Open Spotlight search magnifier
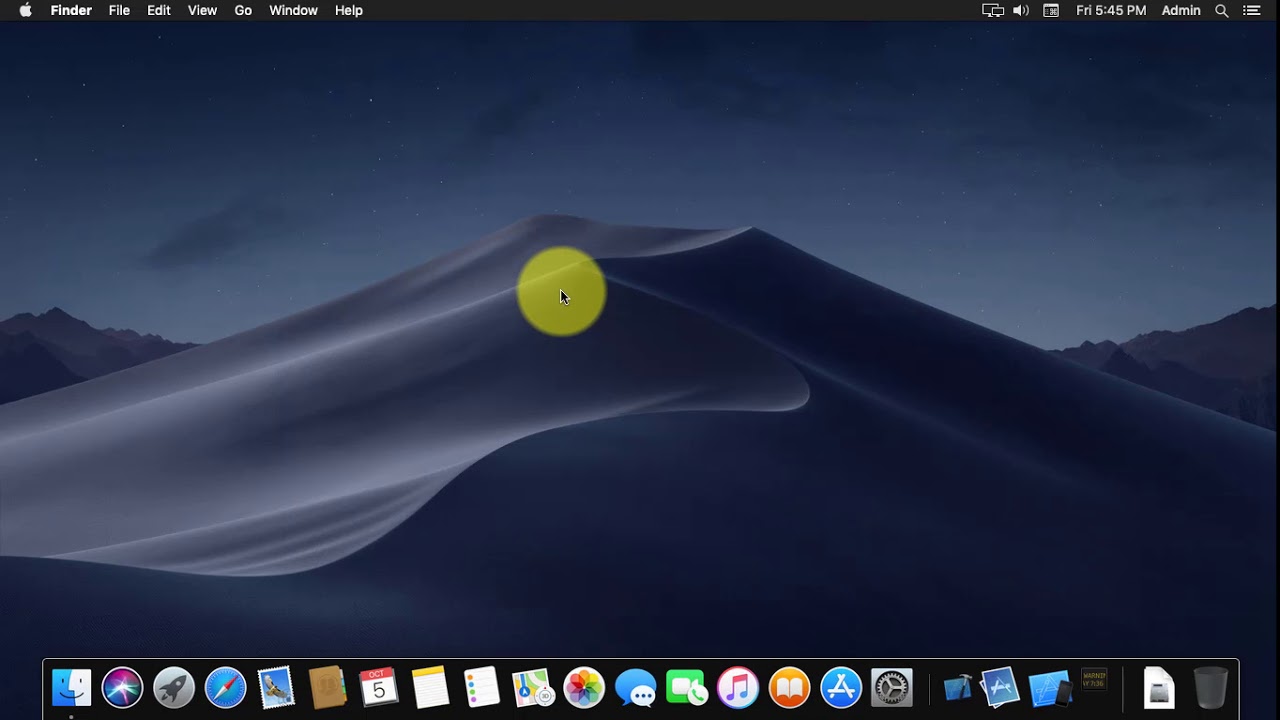Image resolution: width=1280 pixels, height=720 pixels. pyautogui.click(x=1221, y=10)
